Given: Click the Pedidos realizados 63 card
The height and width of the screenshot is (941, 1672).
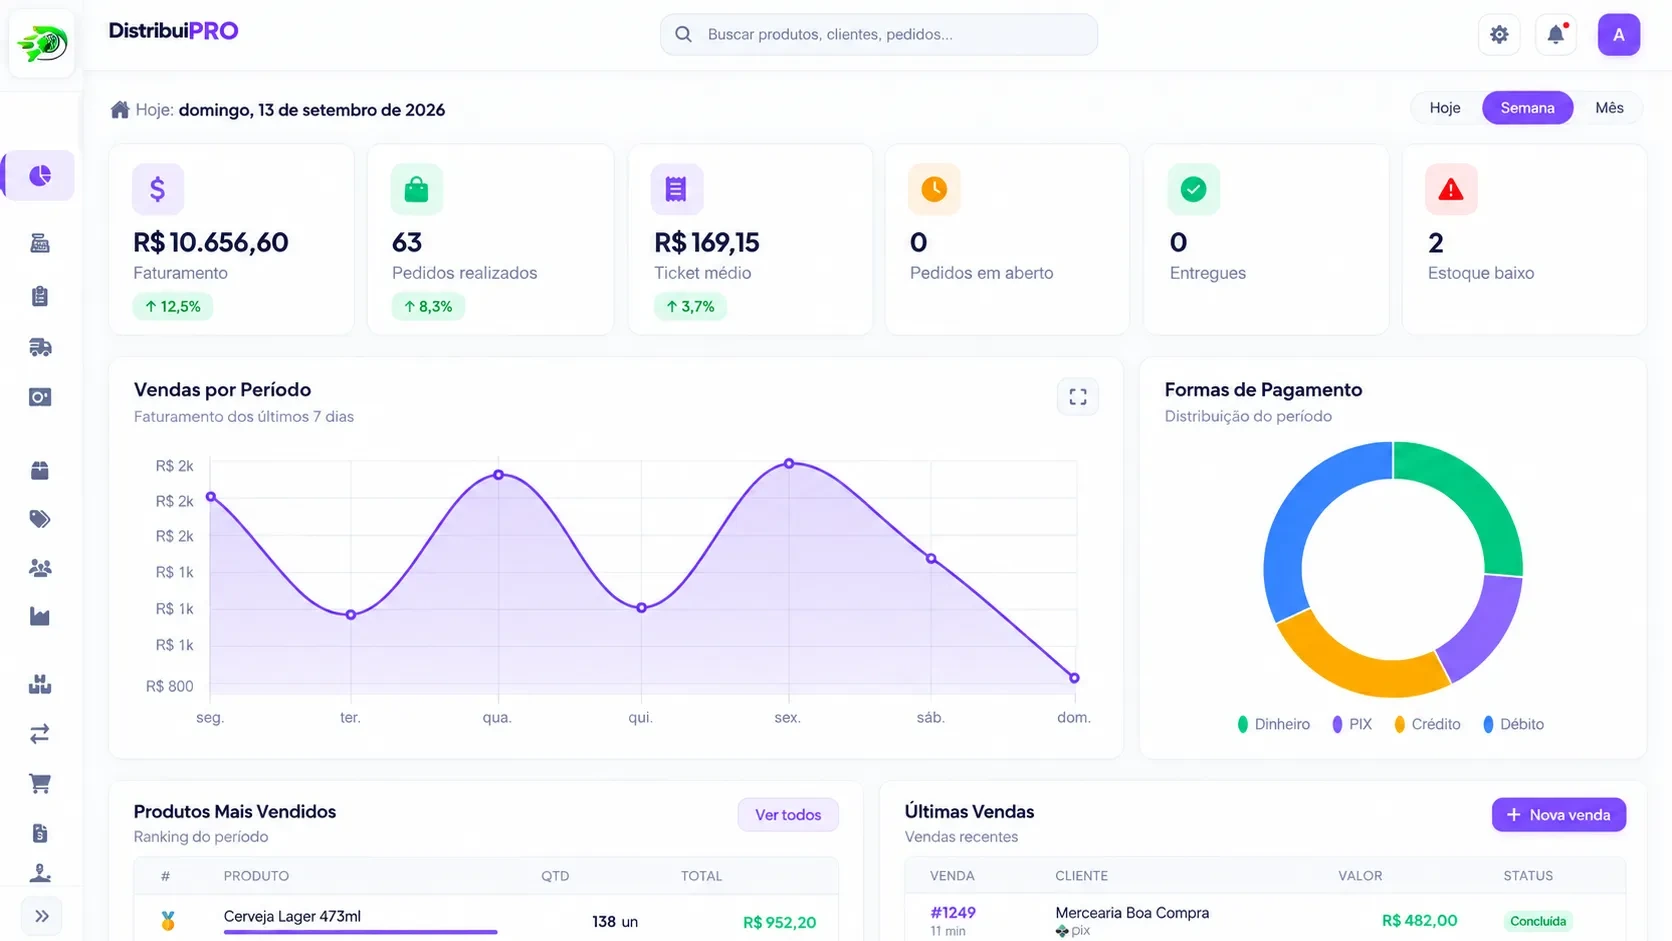Looking at the screenshot, I should point(490,239).
